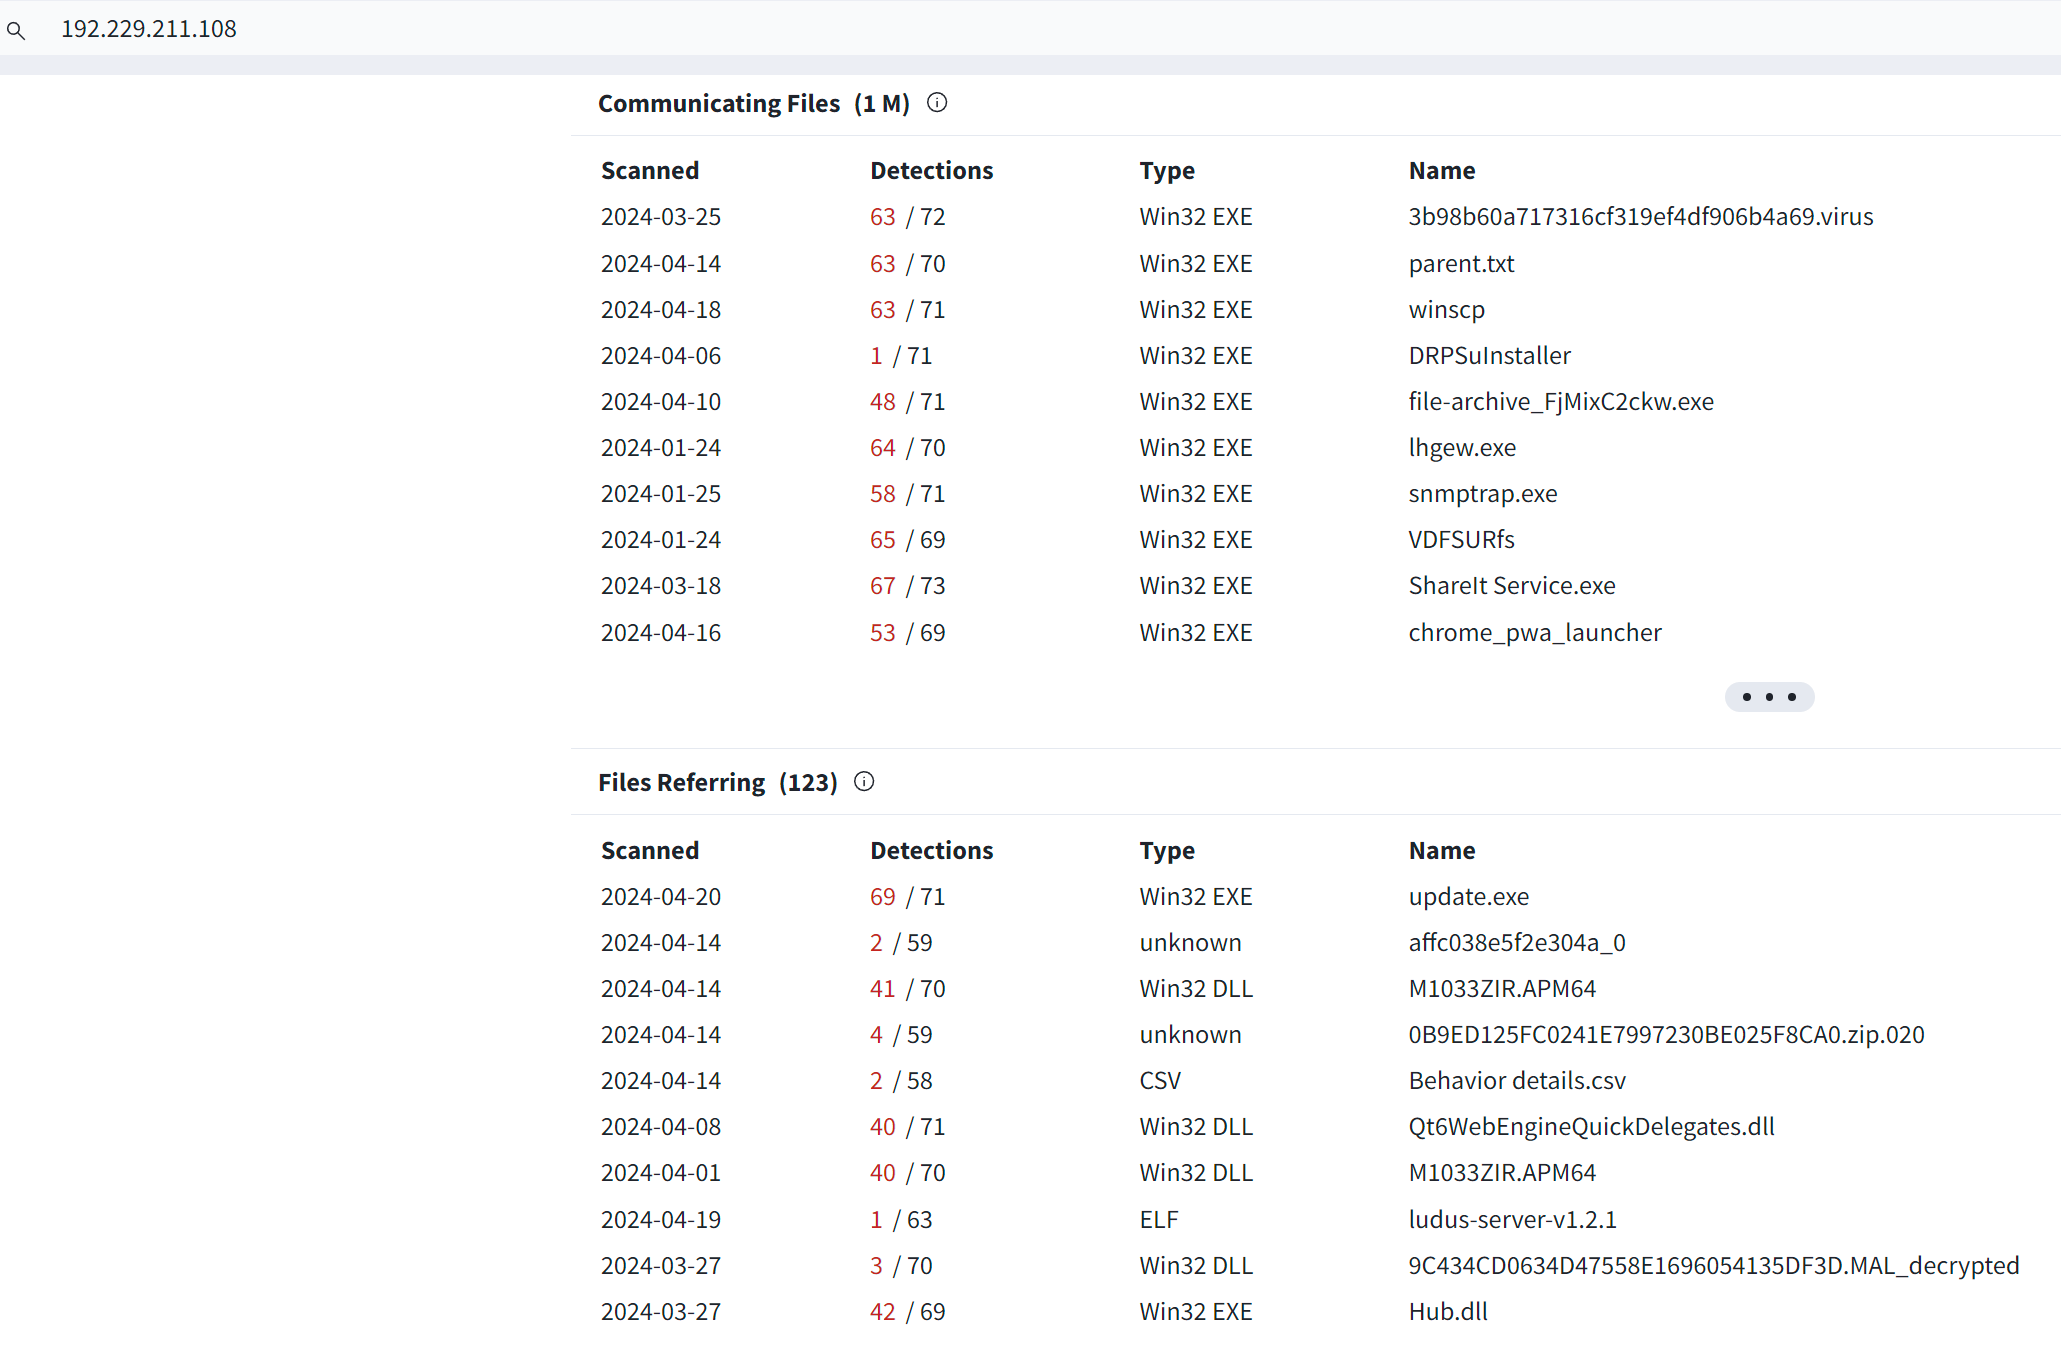Open 9C434CD0634D47558E1696054135DF3D.MAL_decrypted entry
Screen dimensions: 2061x1347
point(1714,1266)
